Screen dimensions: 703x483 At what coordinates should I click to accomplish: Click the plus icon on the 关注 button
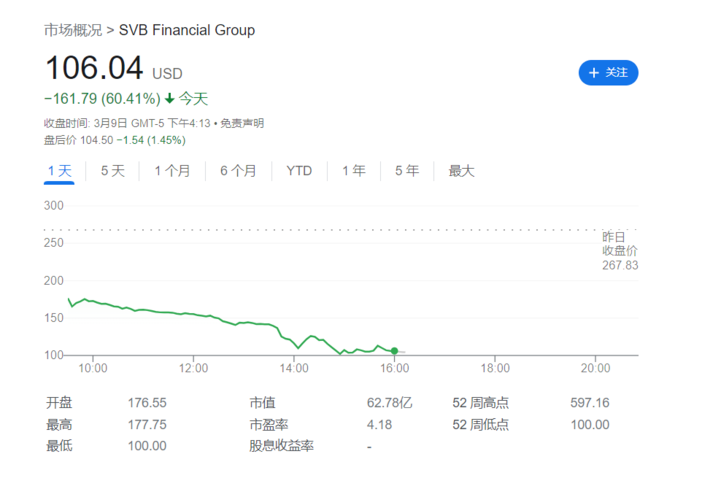[594, 73]
